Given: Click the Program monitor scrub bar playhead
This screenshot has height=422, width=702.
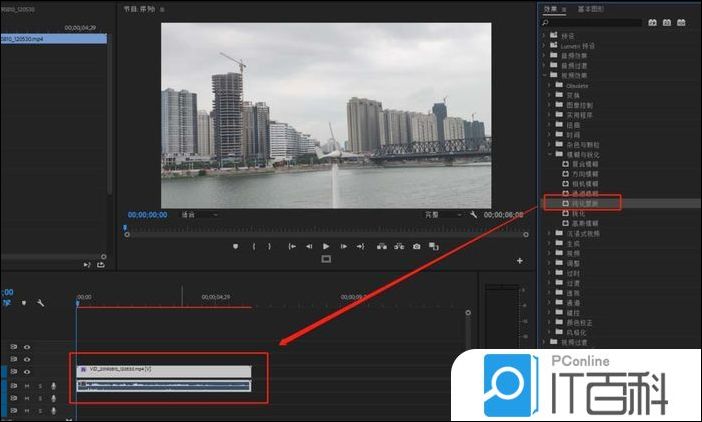Looking at the screenshot, I should [125, 228].
